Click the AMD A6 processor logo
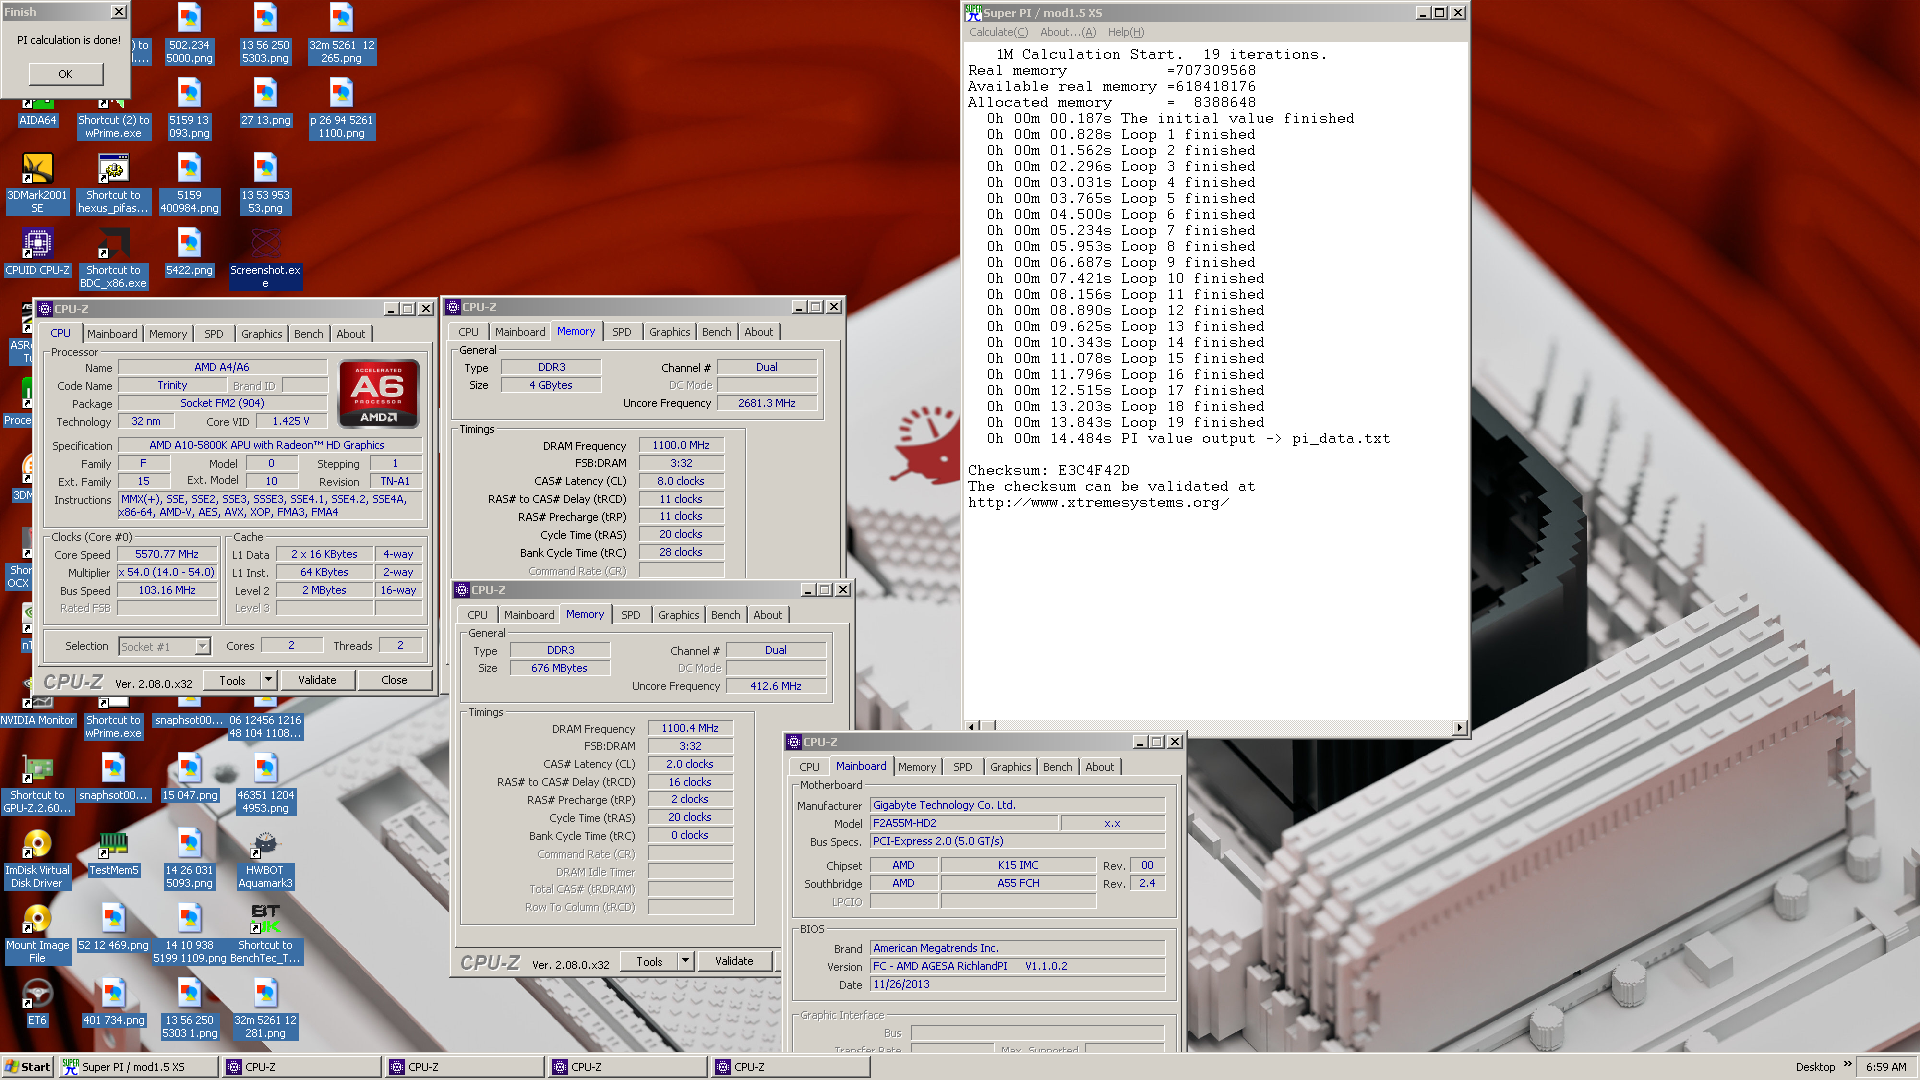The width and height of the screenshot is (1920, 1080). 378,394
